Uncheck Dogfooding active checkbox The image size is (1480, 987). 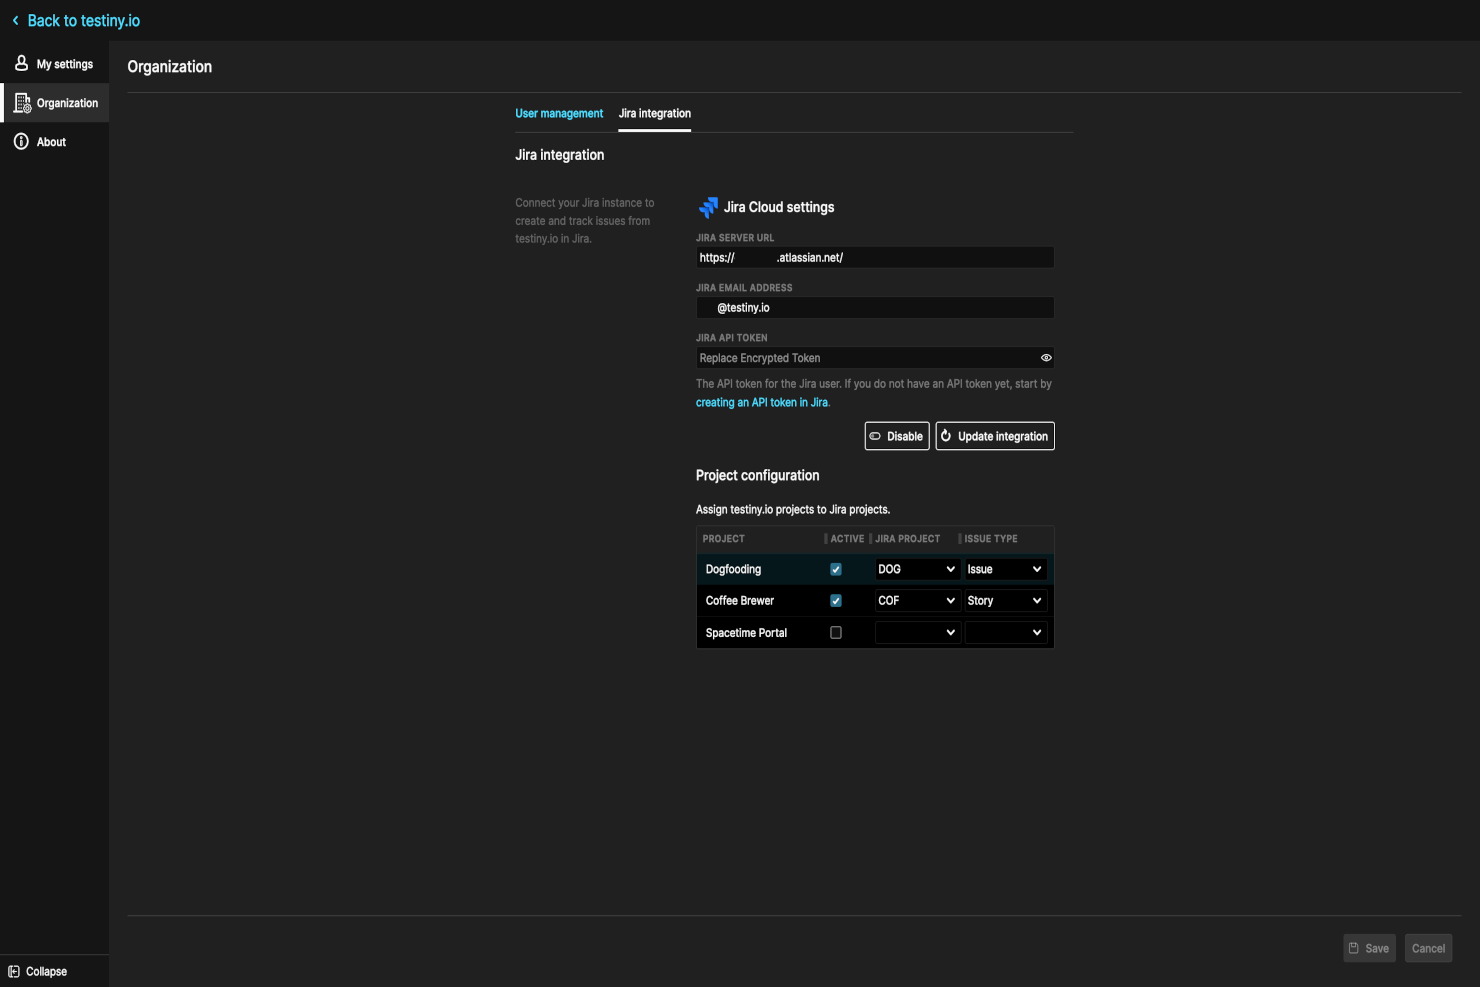coord(835,569)
